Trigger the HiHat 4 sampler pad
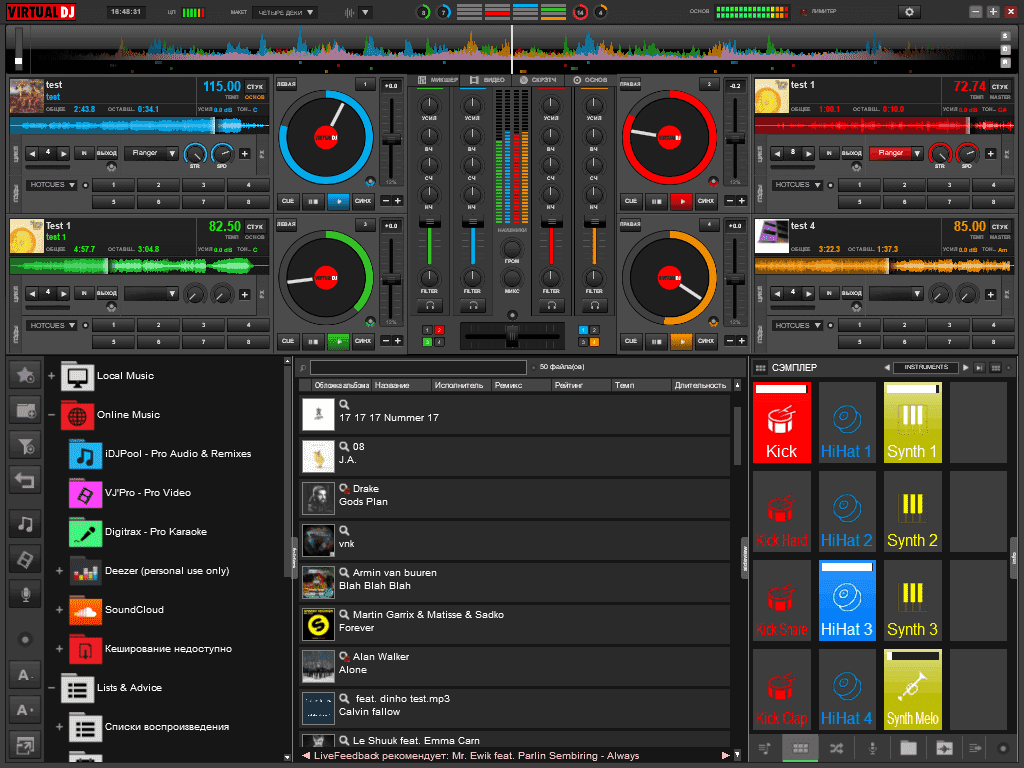1024x768 pixels. [846, 689]
